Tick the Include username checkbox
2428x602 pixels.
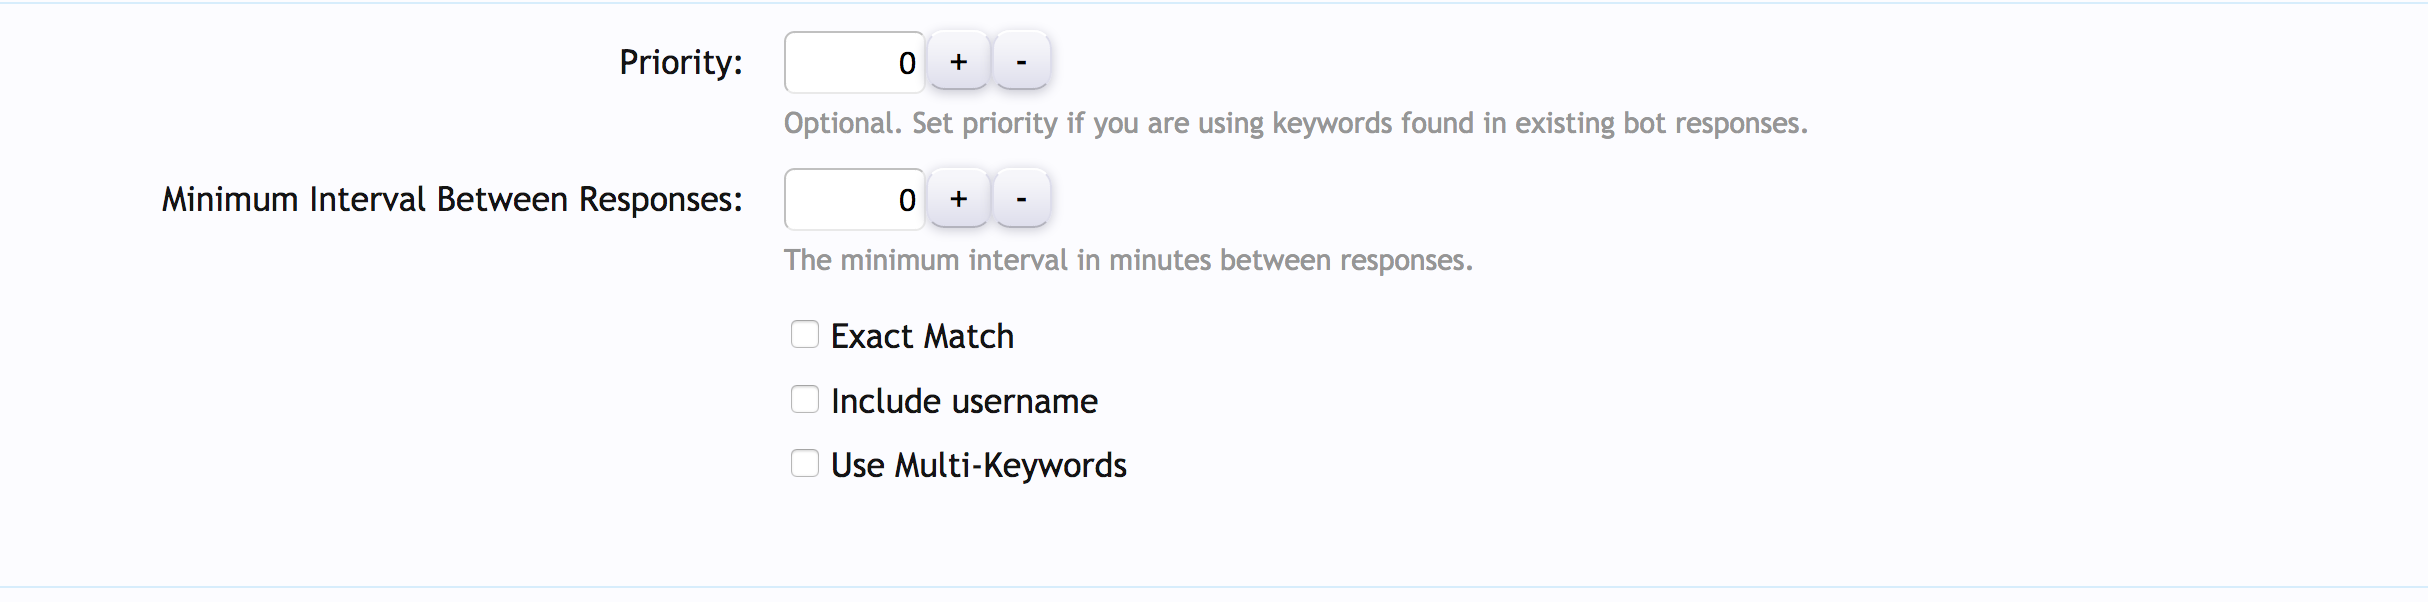805,399
